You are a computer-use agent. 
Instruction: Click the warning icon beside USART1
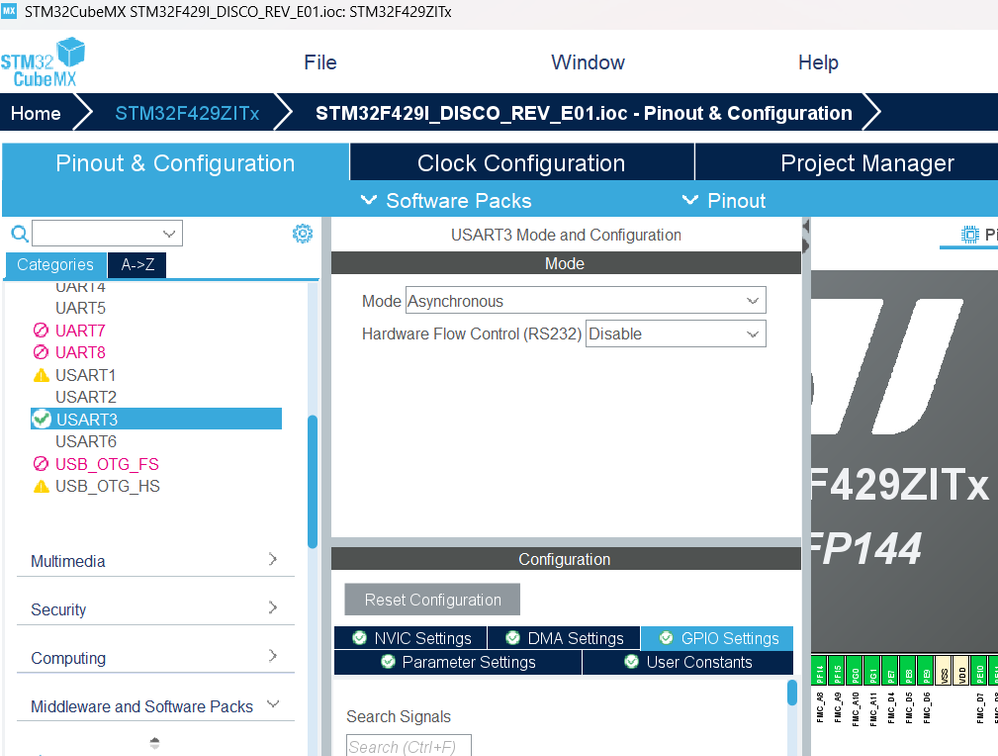[x=41, y=375]
